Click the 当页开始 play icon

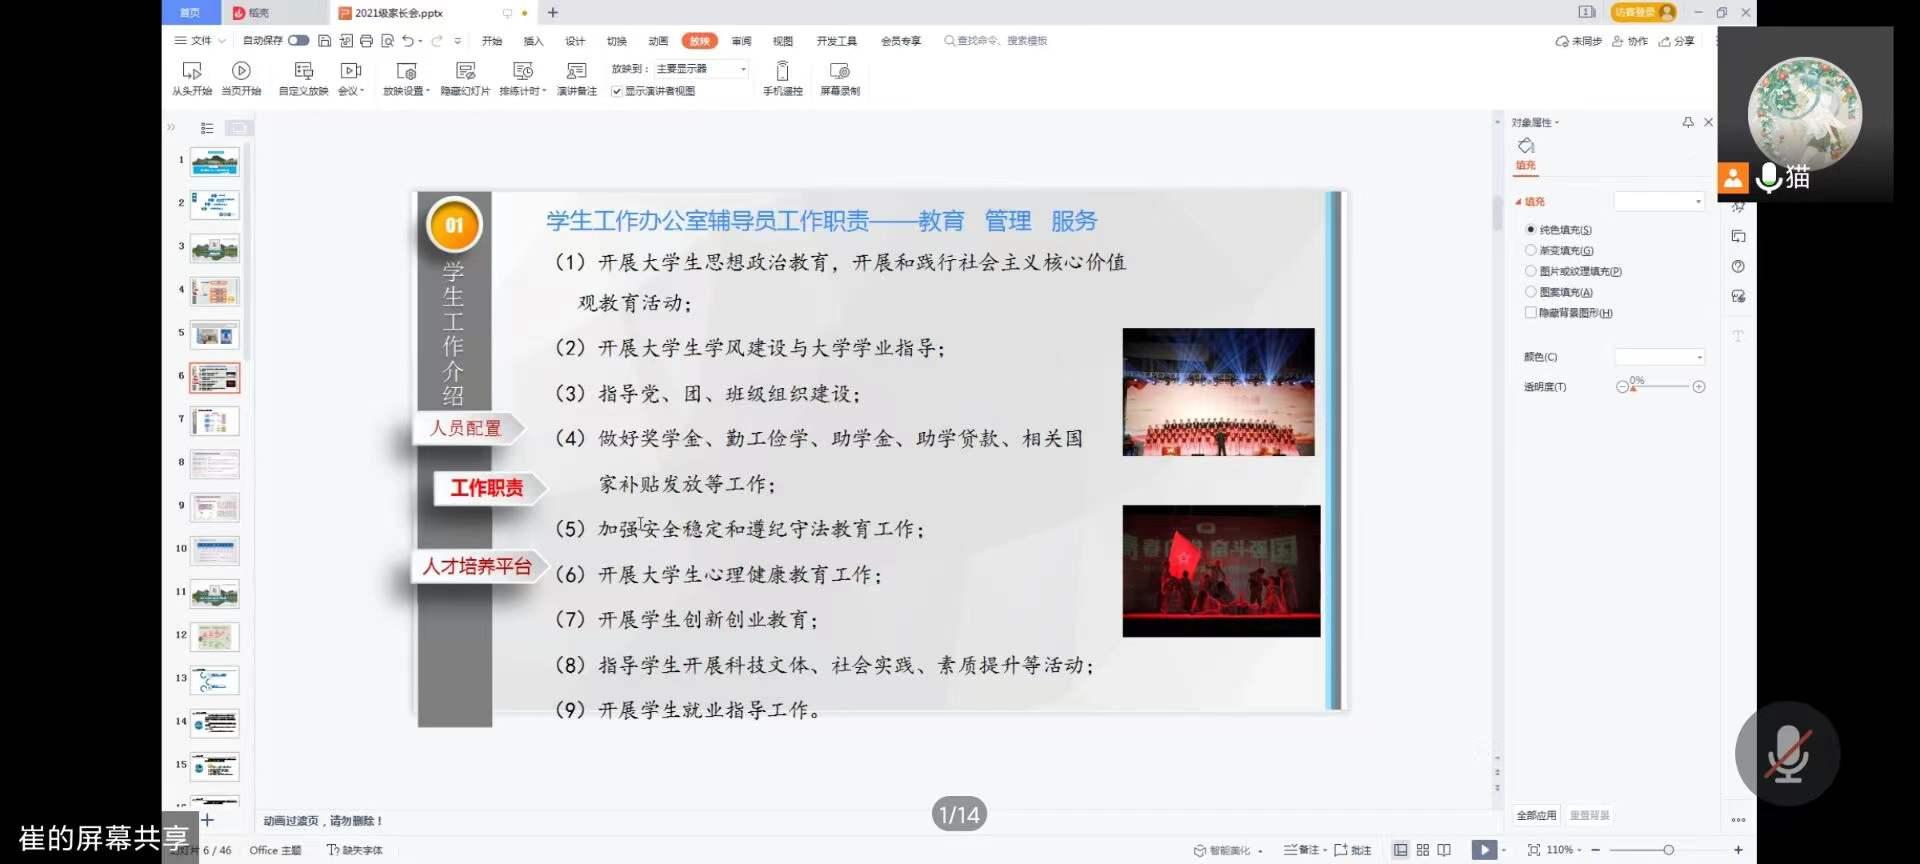point(241,71)
